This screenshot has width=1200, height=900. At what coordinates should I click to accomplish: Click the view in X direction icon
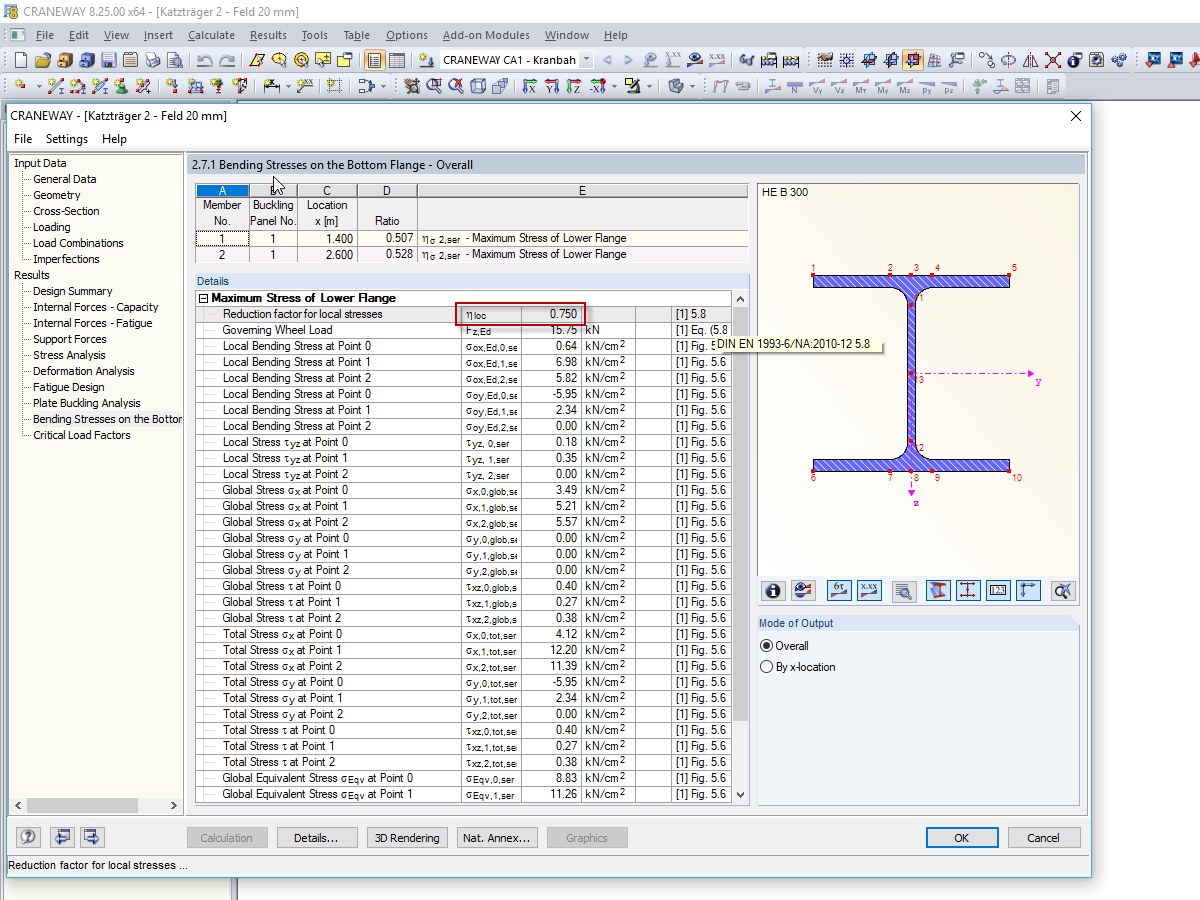pos(530,87)
